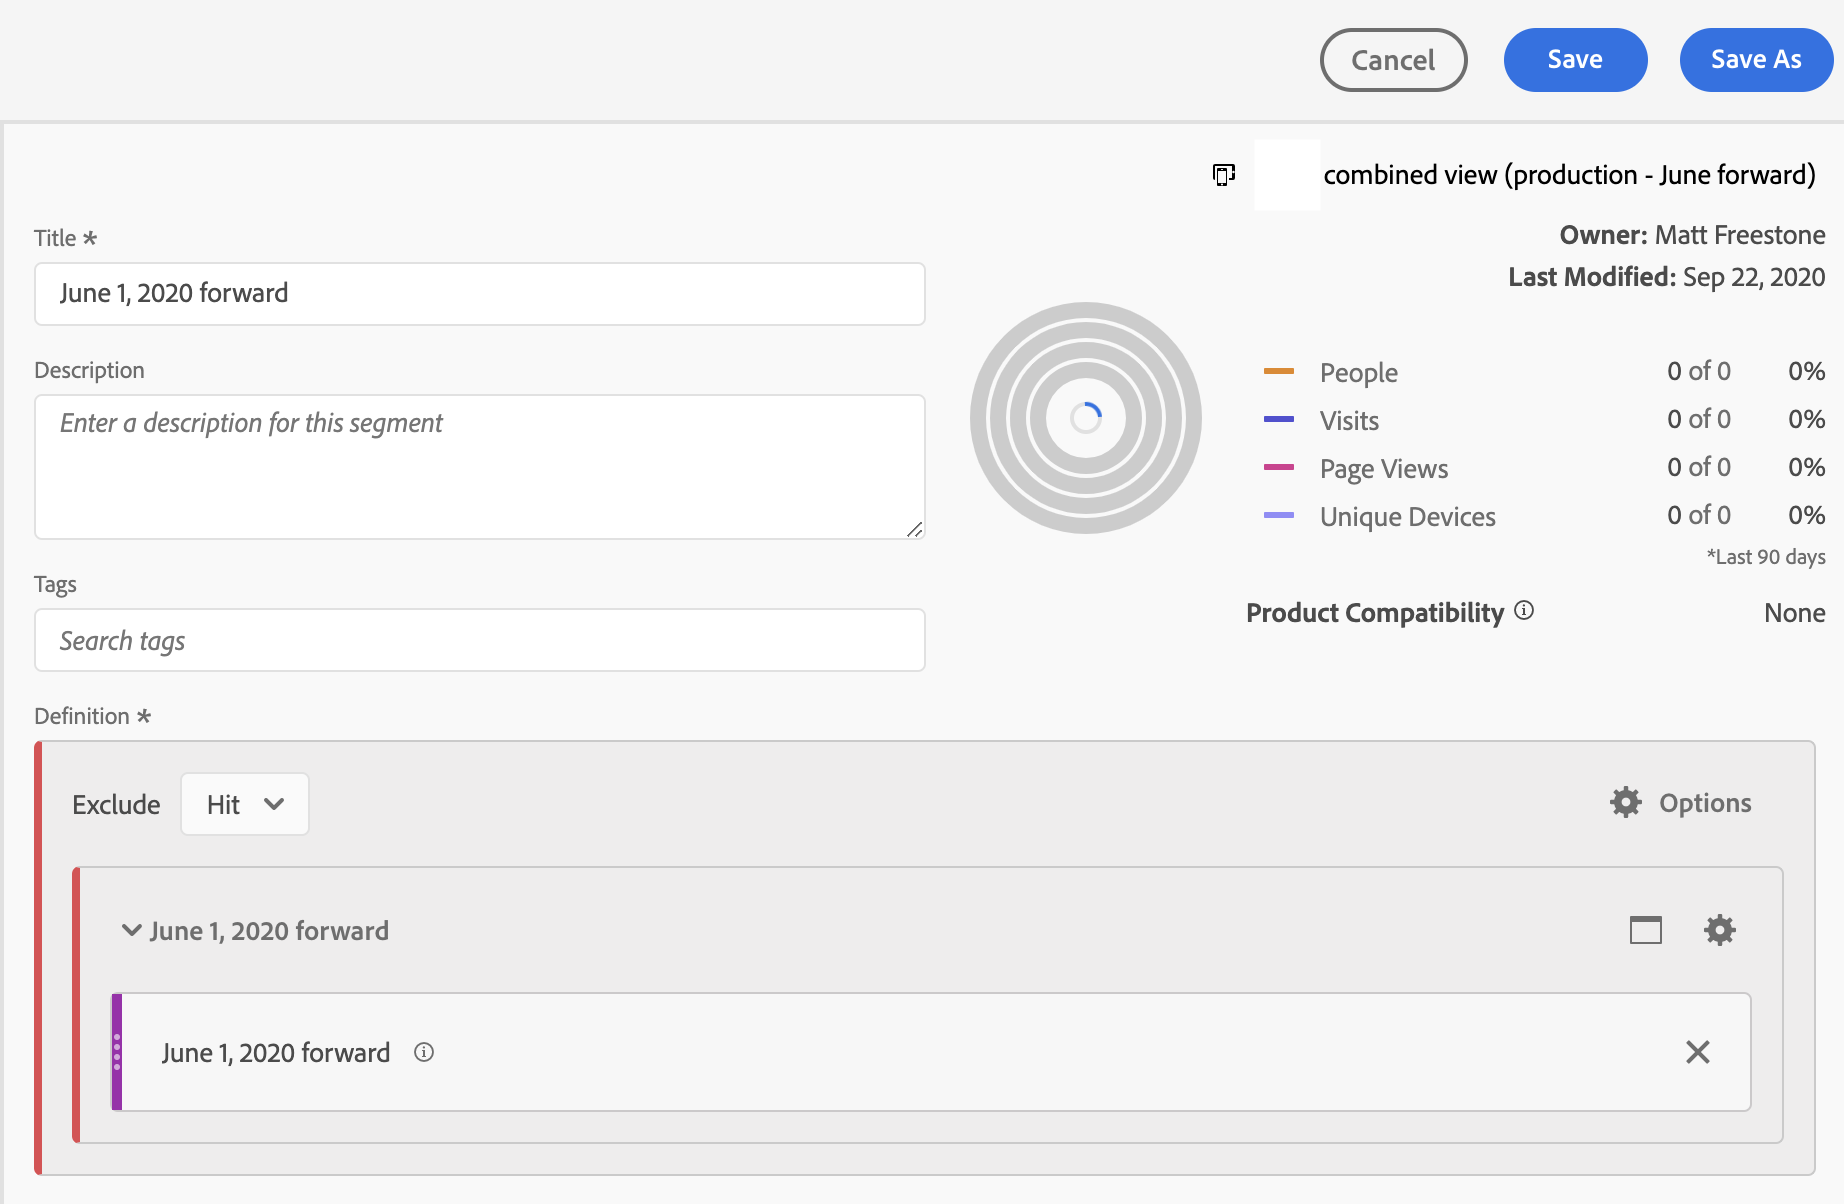Focus the Description text area
This screenshot has height=1204, width=1844.
(x=480, y=467)
